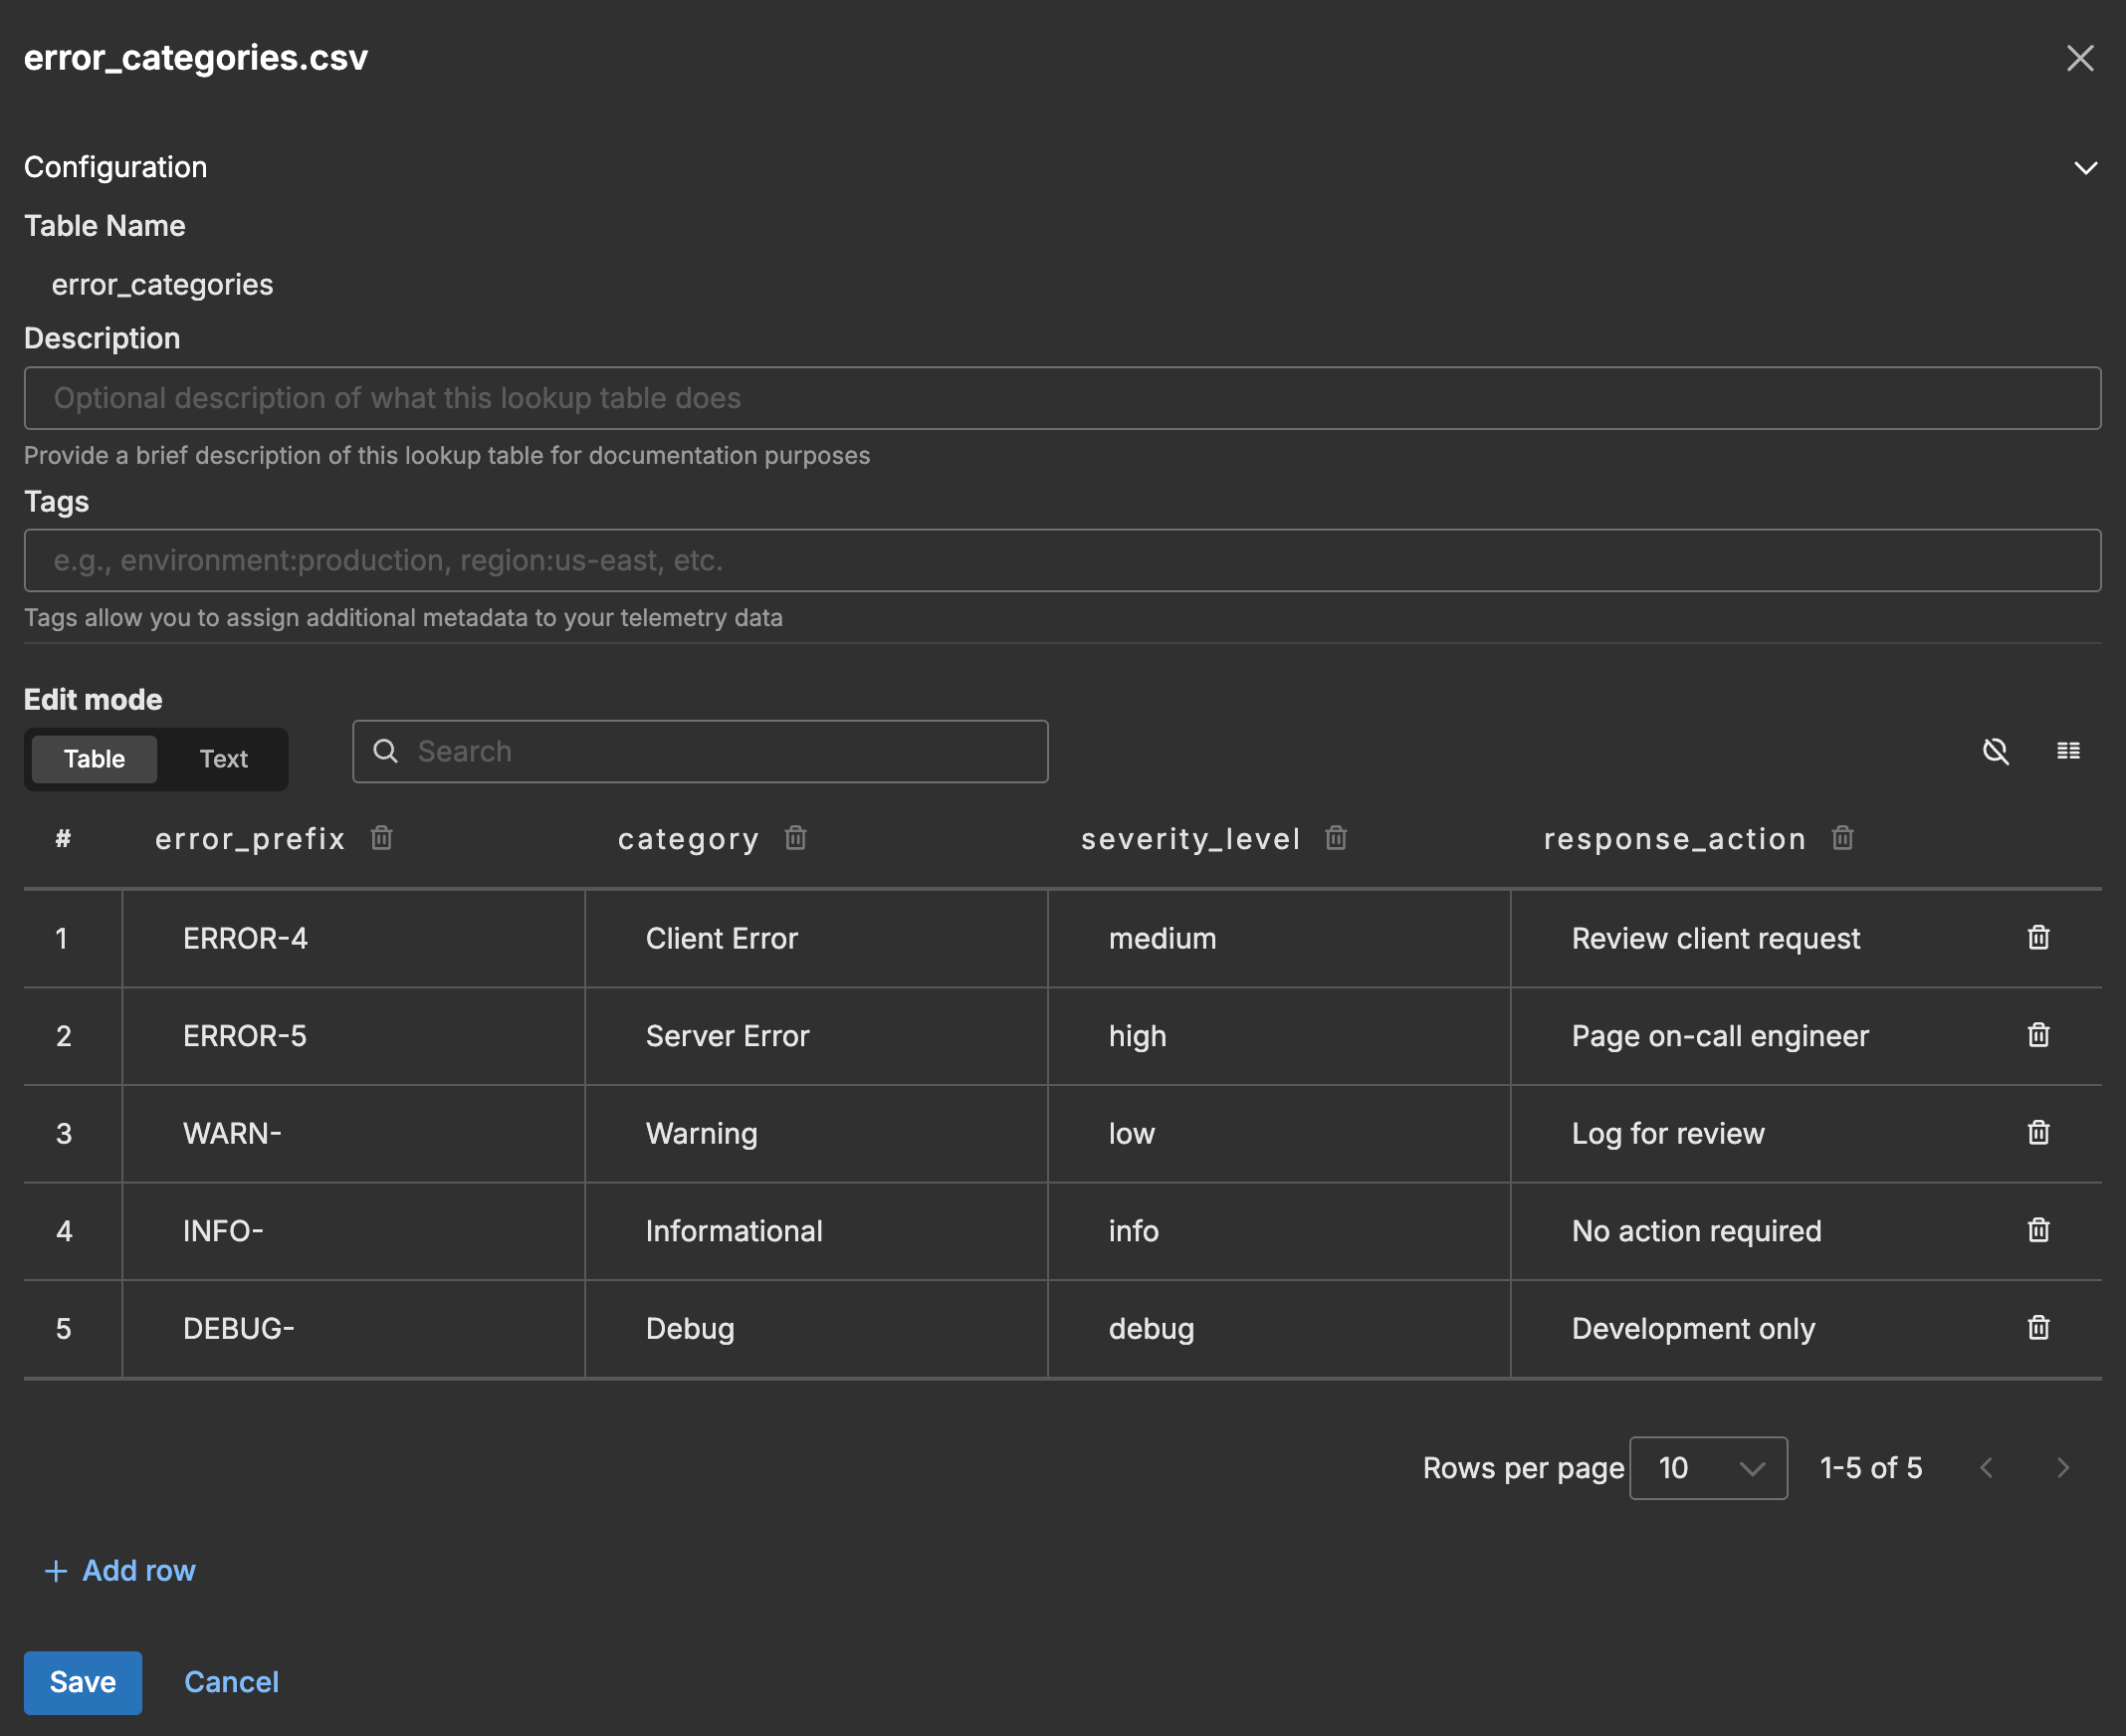Delete the response_action column via its trash icon

point(1841,838)
